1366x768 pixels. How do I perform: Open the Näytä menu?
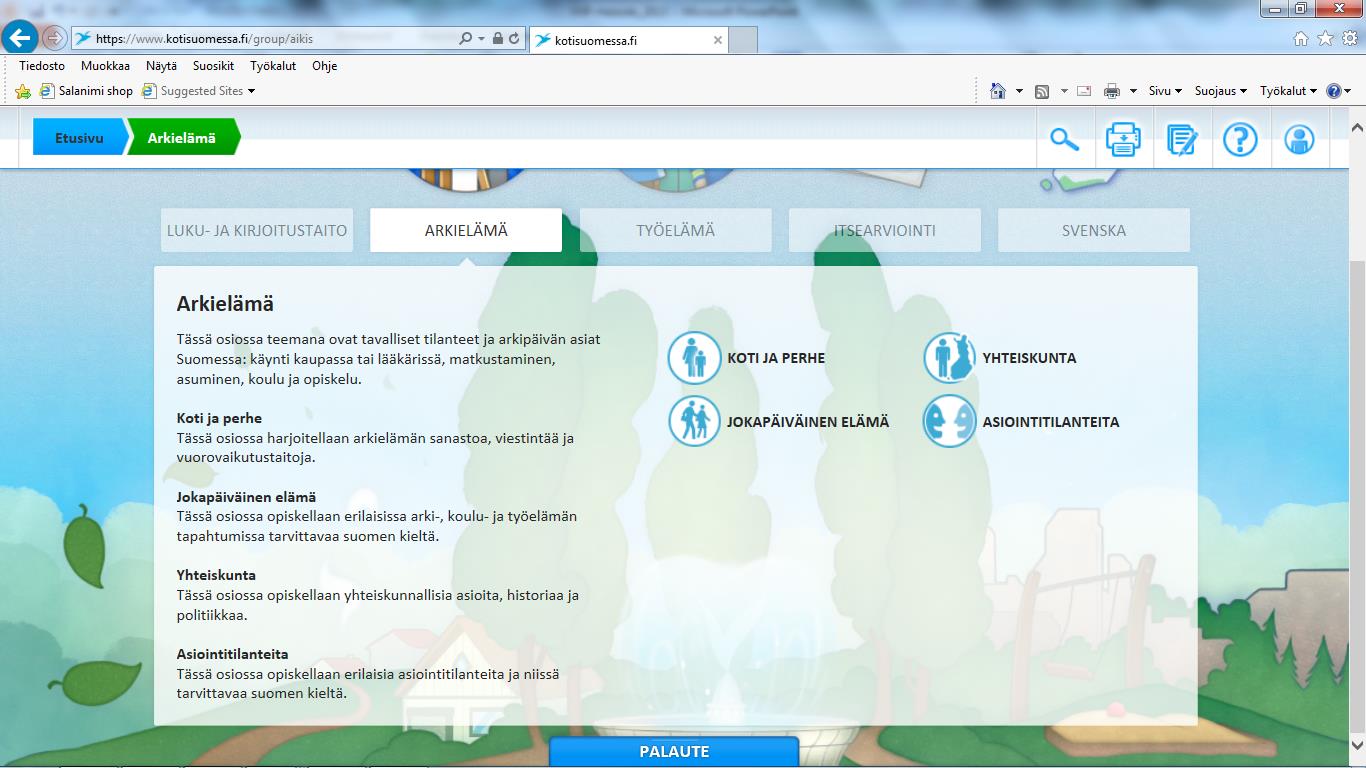pyautogui.click(x=161, y=66)
